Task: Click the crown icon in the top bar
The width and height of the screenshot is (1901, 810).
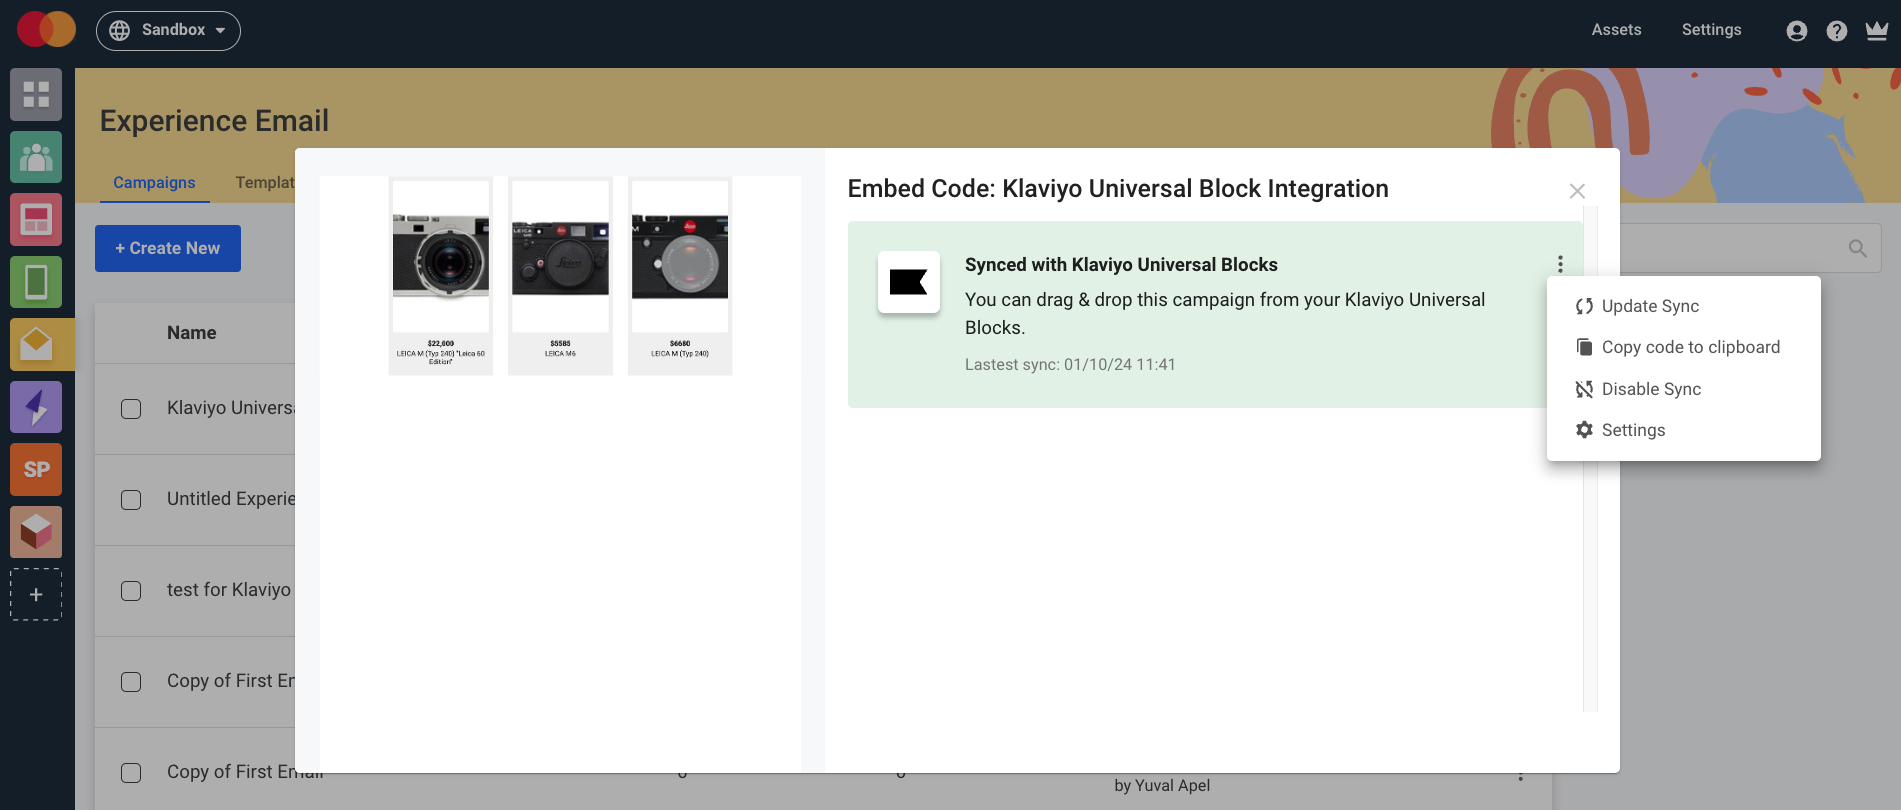Action: point(1877,31)
